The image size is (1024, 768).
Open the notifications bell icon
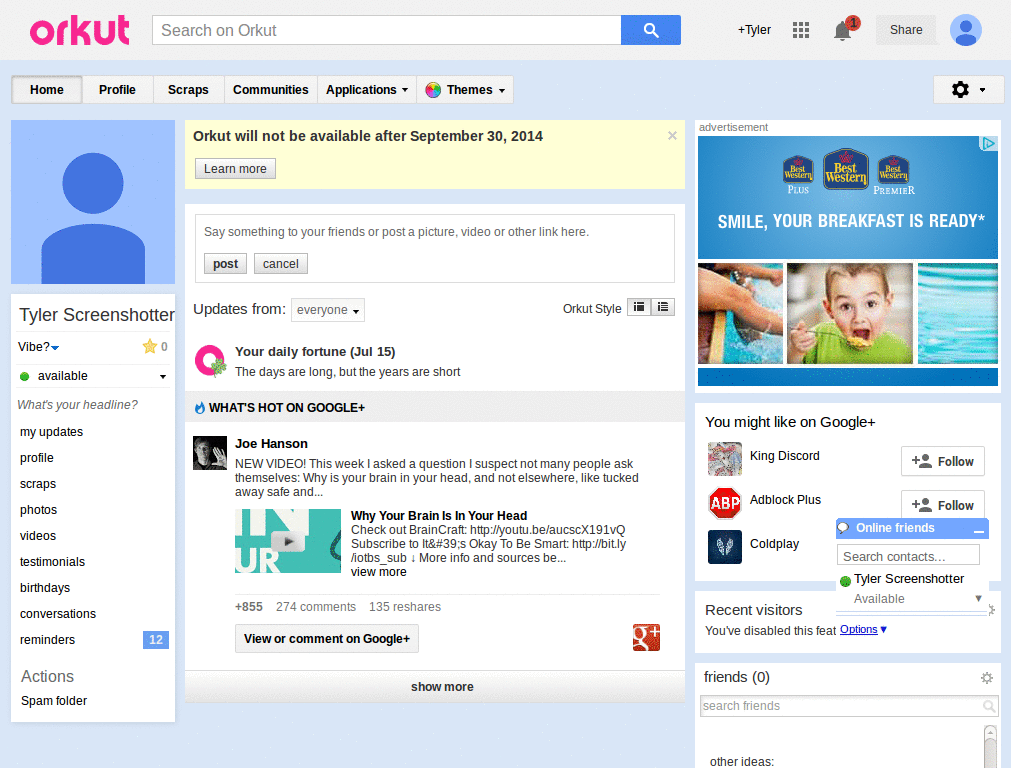tap(842, 31)
